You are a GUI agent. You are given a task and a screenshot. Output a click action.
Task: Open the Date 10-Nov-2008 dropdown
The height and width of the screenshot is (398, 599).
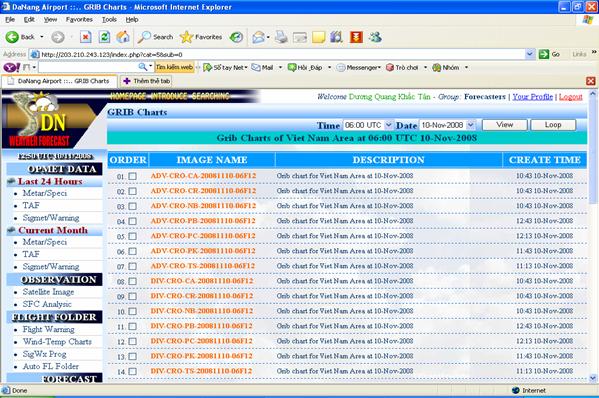471,125
